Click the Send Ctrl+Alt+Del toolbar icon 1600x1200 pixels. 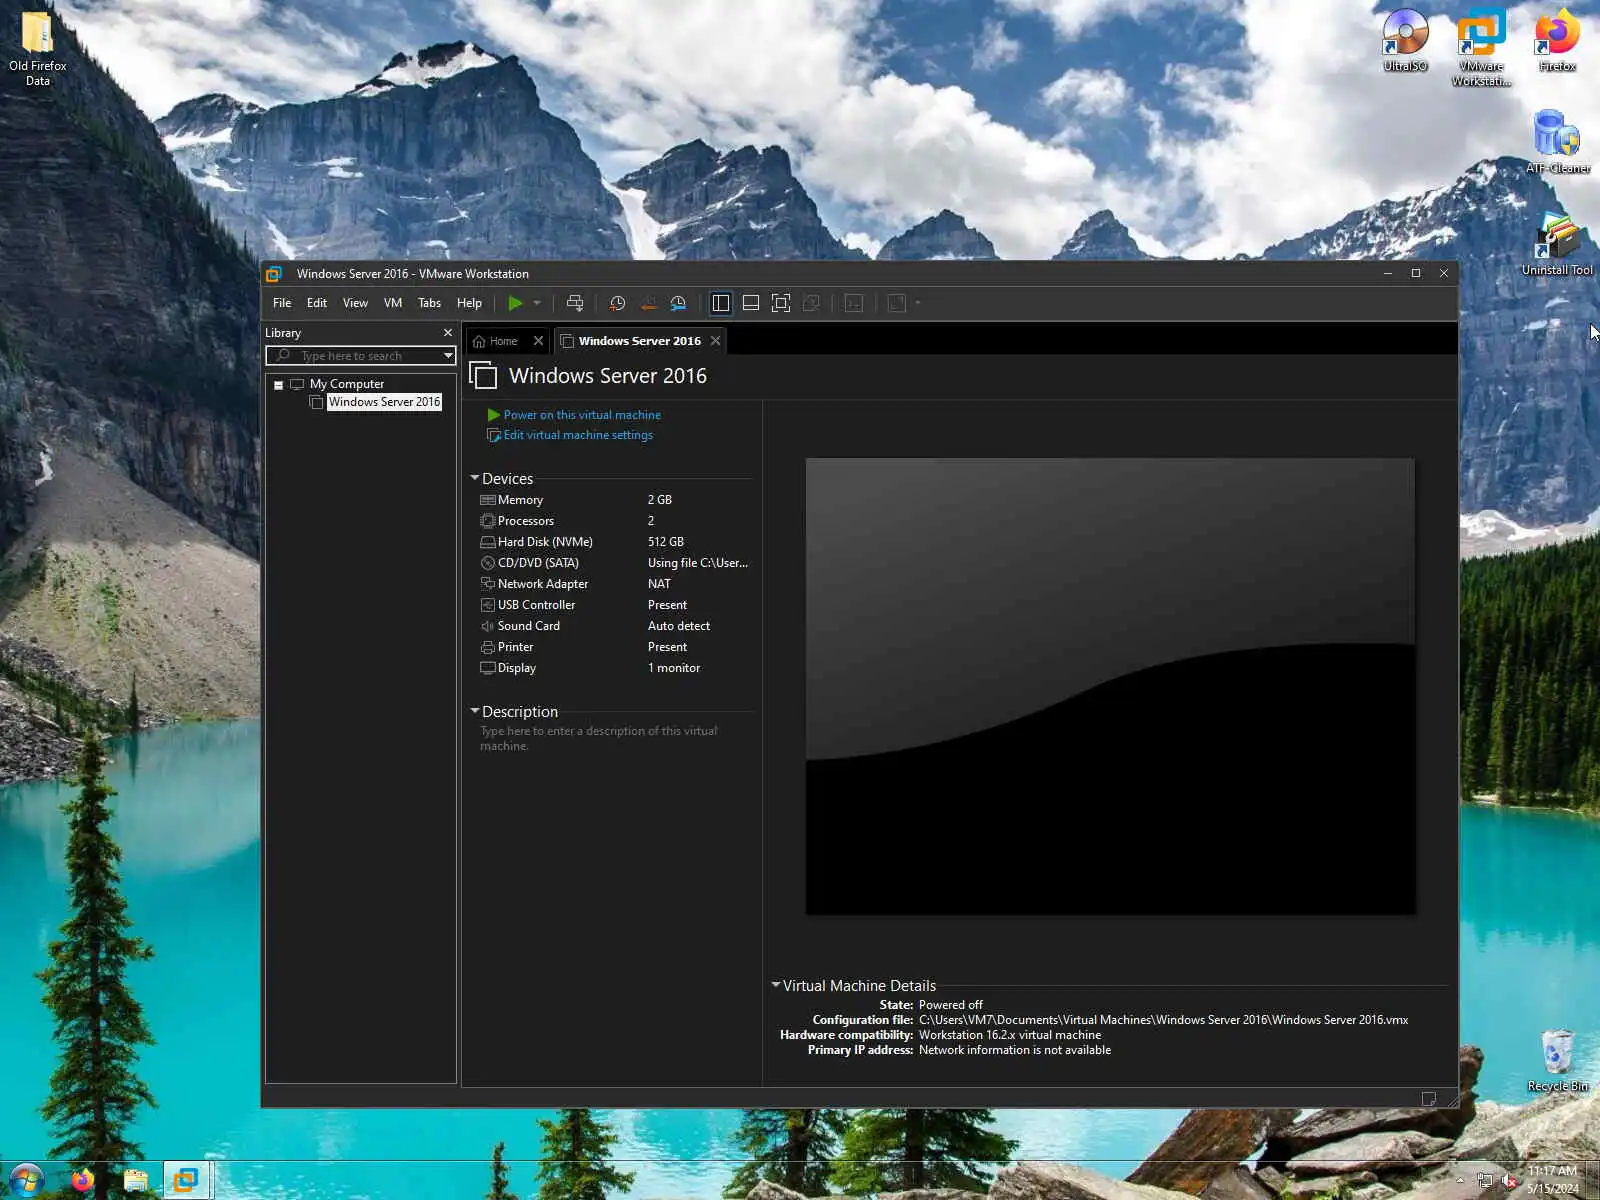[575, 303]
